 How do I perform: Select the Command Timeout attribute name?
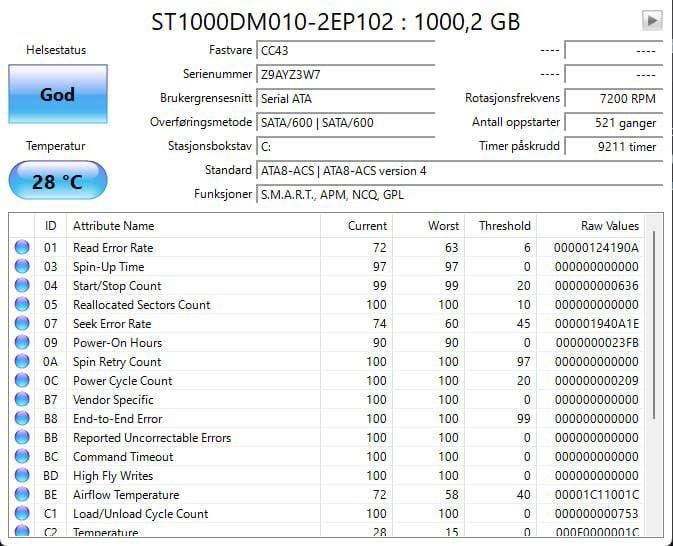(x=123, y=457)
